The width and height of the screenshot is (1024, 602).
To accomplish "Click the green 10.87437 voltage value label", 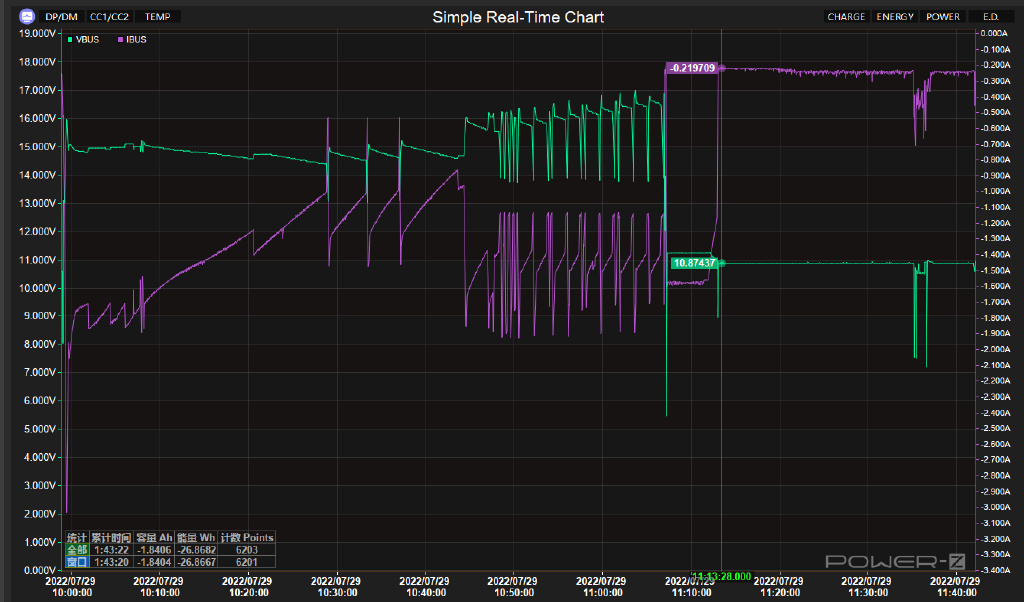I will [695, 263].
